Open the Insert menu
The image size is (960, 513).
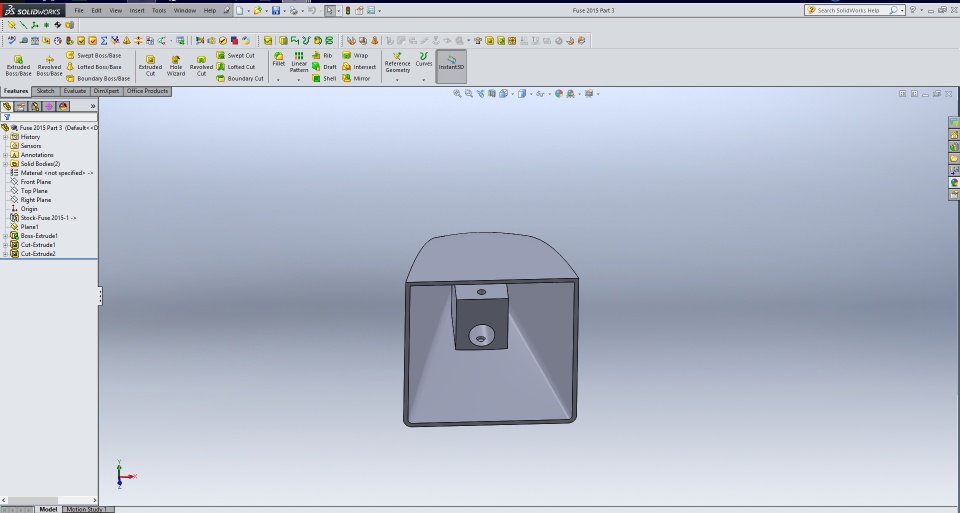137,10
